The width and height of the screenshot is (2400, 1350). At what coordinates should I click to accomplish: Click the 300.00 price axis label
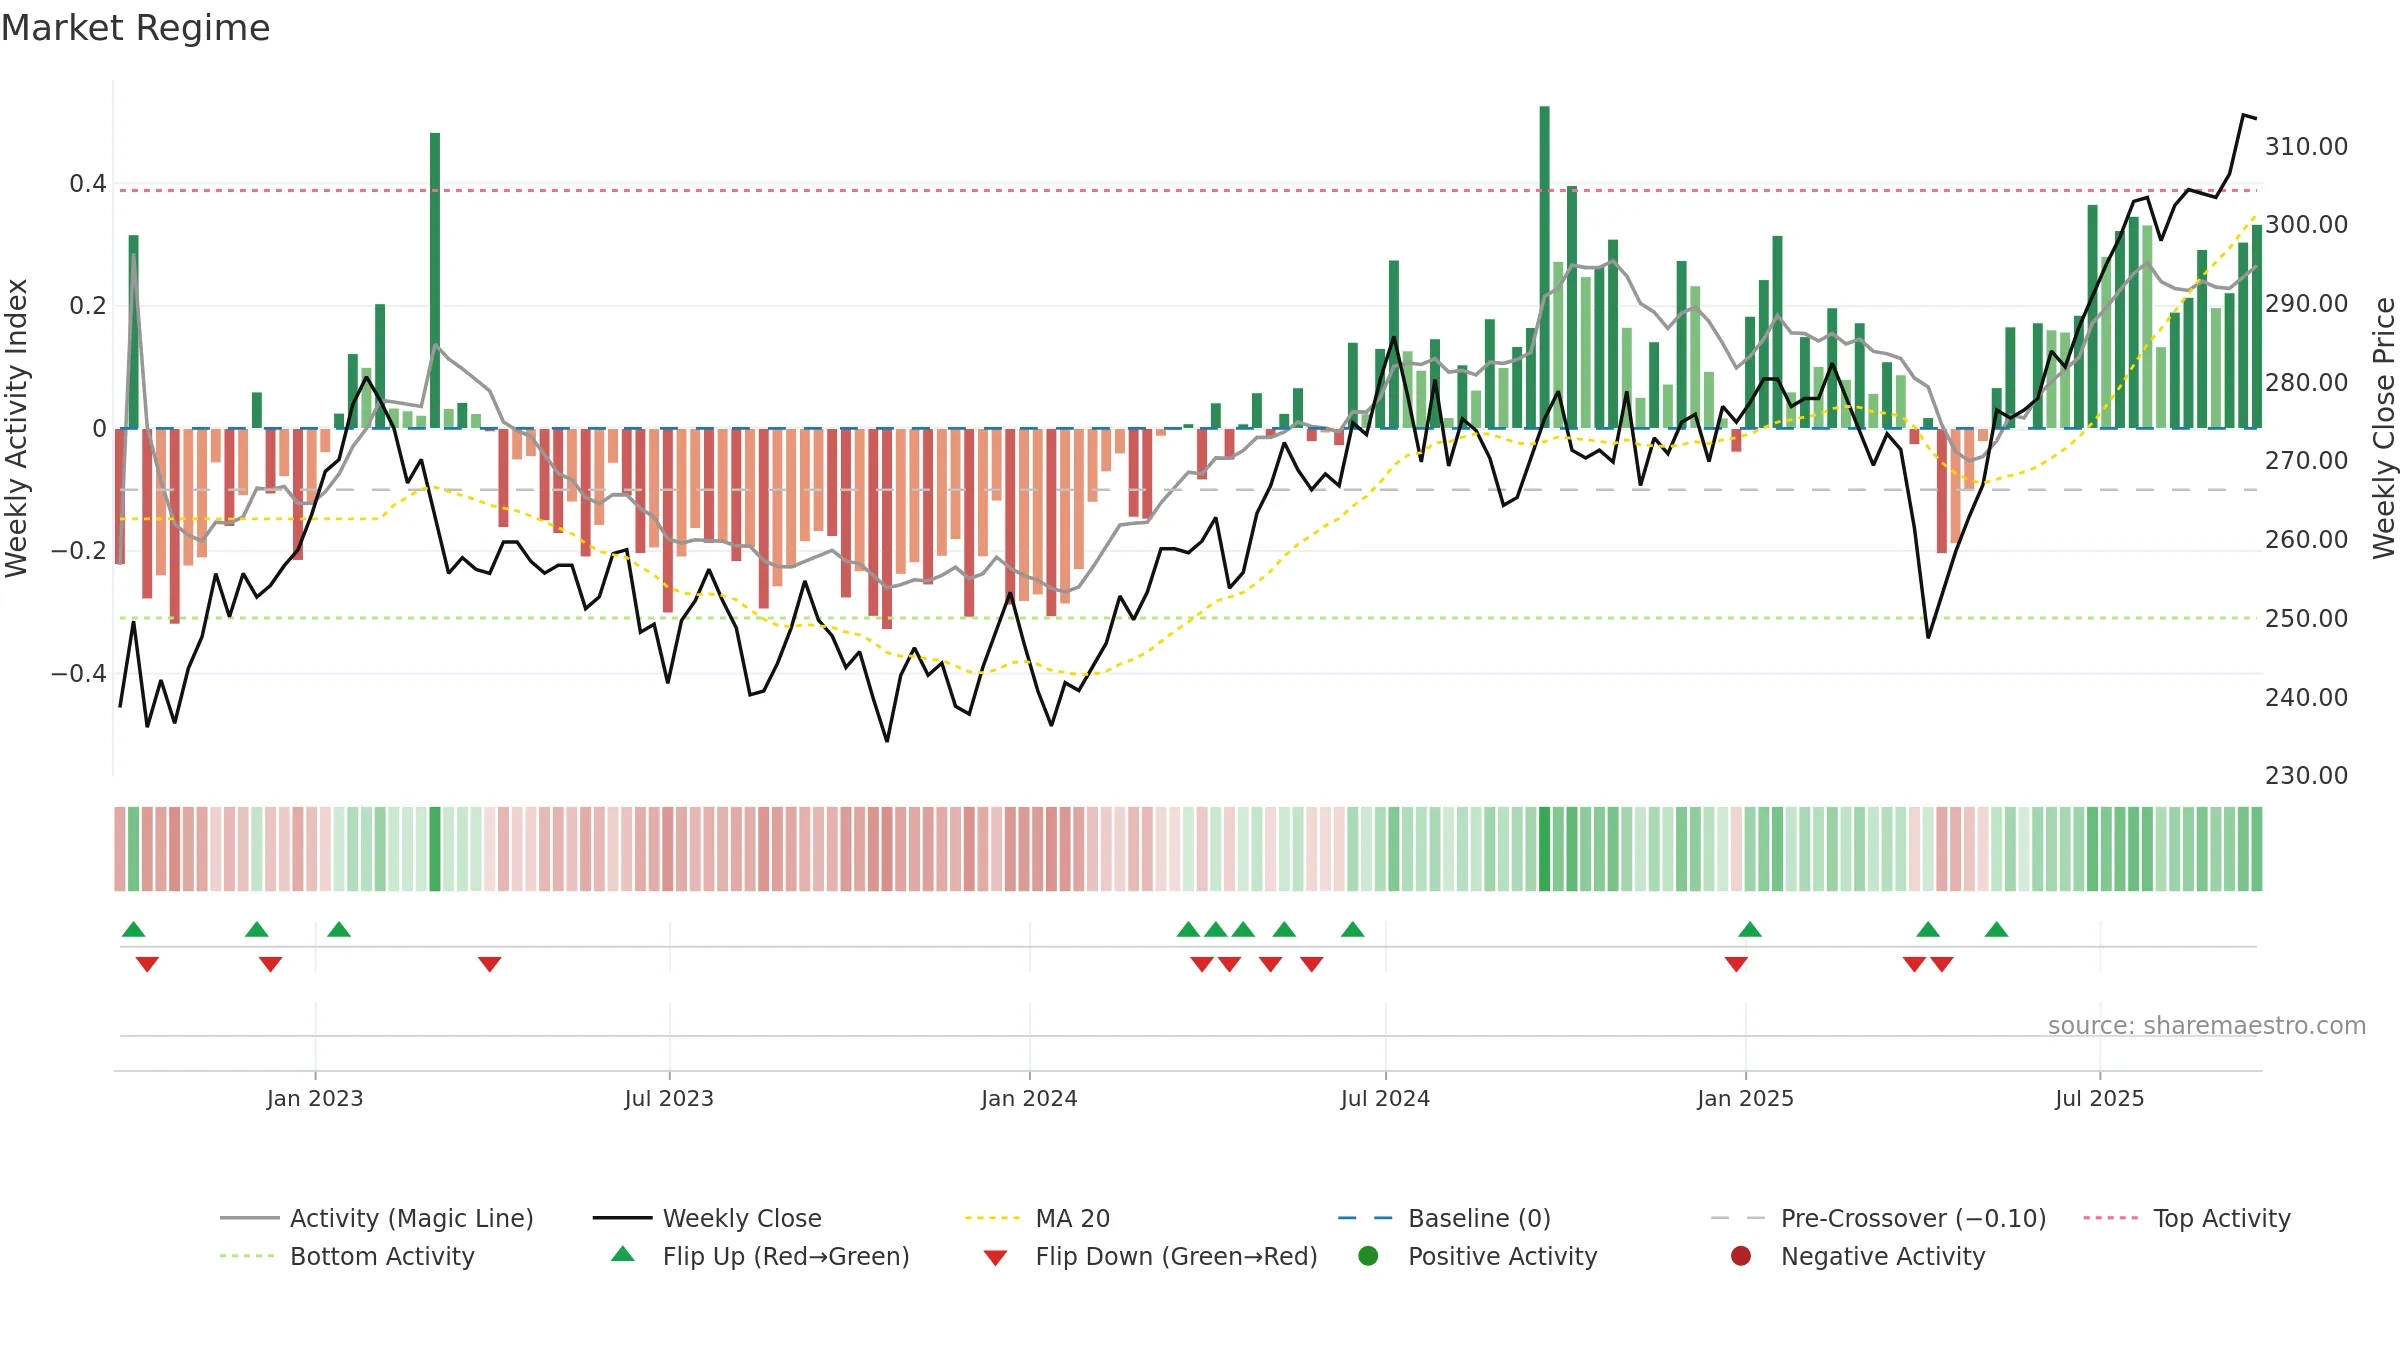coord(2306,225)
